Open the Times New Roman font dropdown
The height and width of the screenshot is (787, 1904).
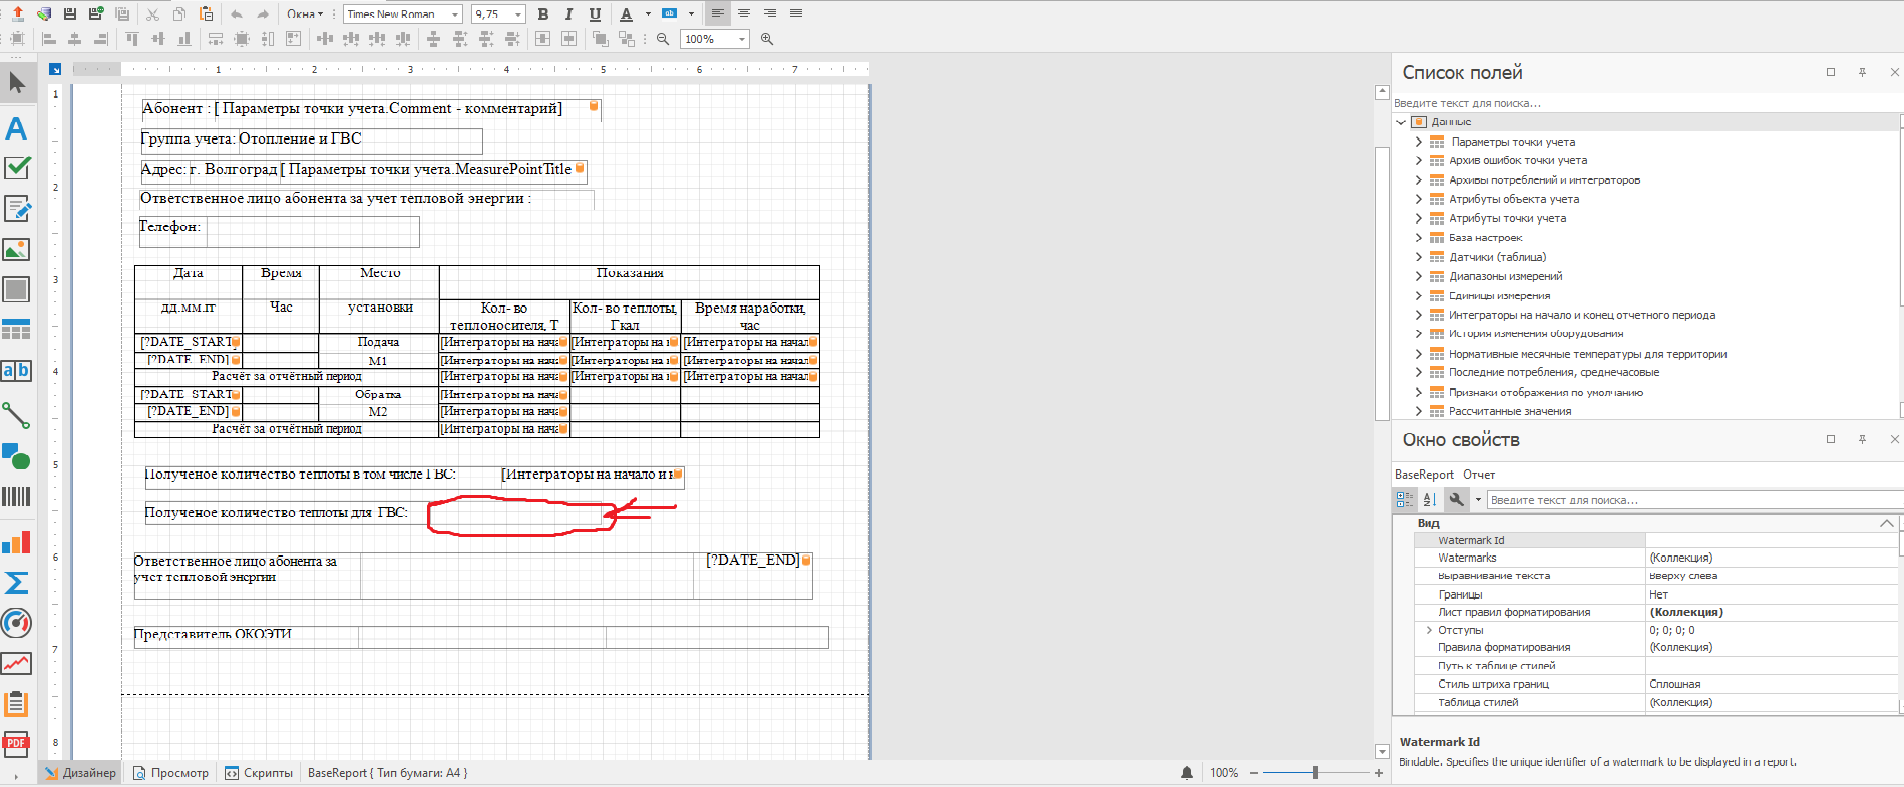click(x=455, y=14)
